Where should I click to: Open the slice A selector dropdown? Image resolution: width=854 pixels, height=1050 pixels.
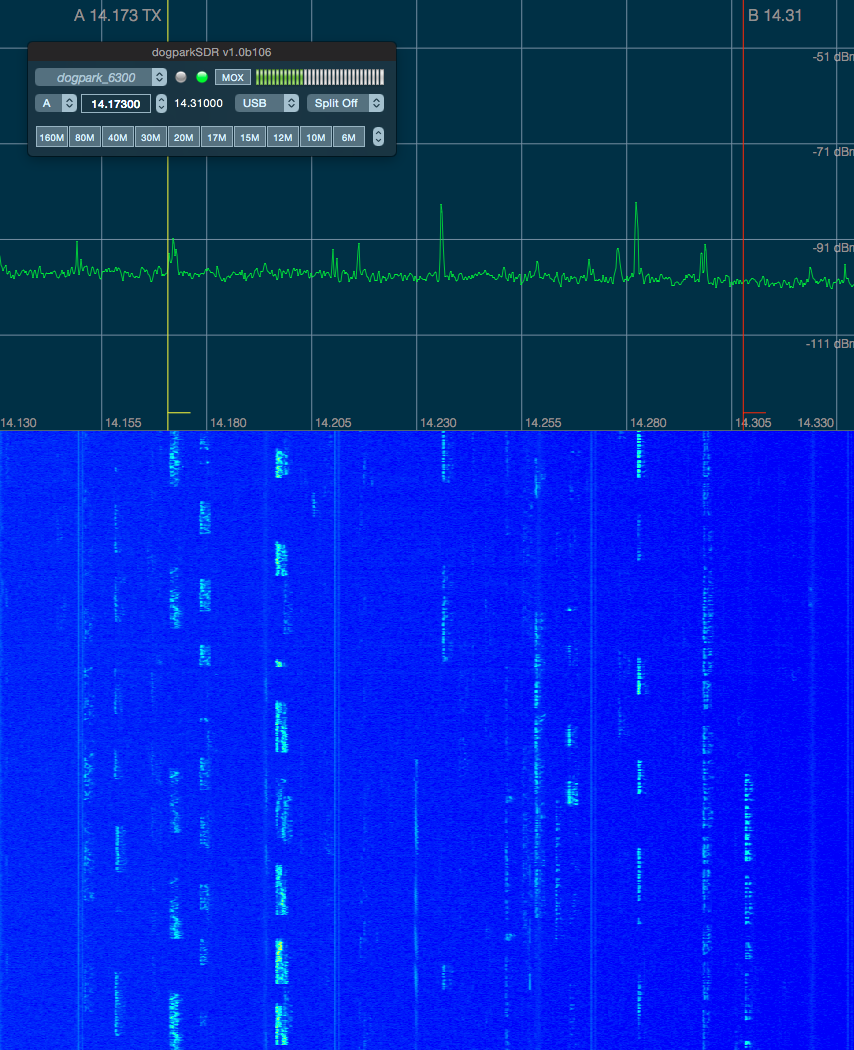(x=56, y=103)
